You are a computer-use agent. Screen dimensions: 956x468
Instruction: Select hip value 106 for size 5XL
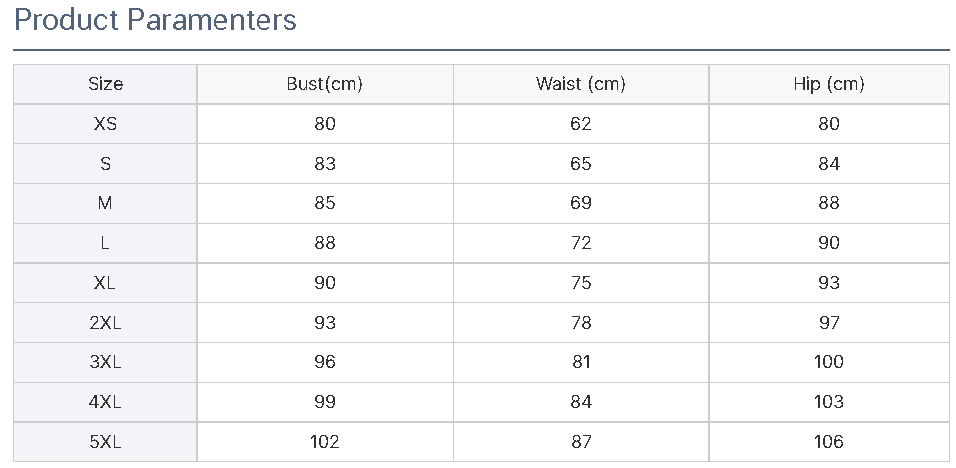pos(829,441)
